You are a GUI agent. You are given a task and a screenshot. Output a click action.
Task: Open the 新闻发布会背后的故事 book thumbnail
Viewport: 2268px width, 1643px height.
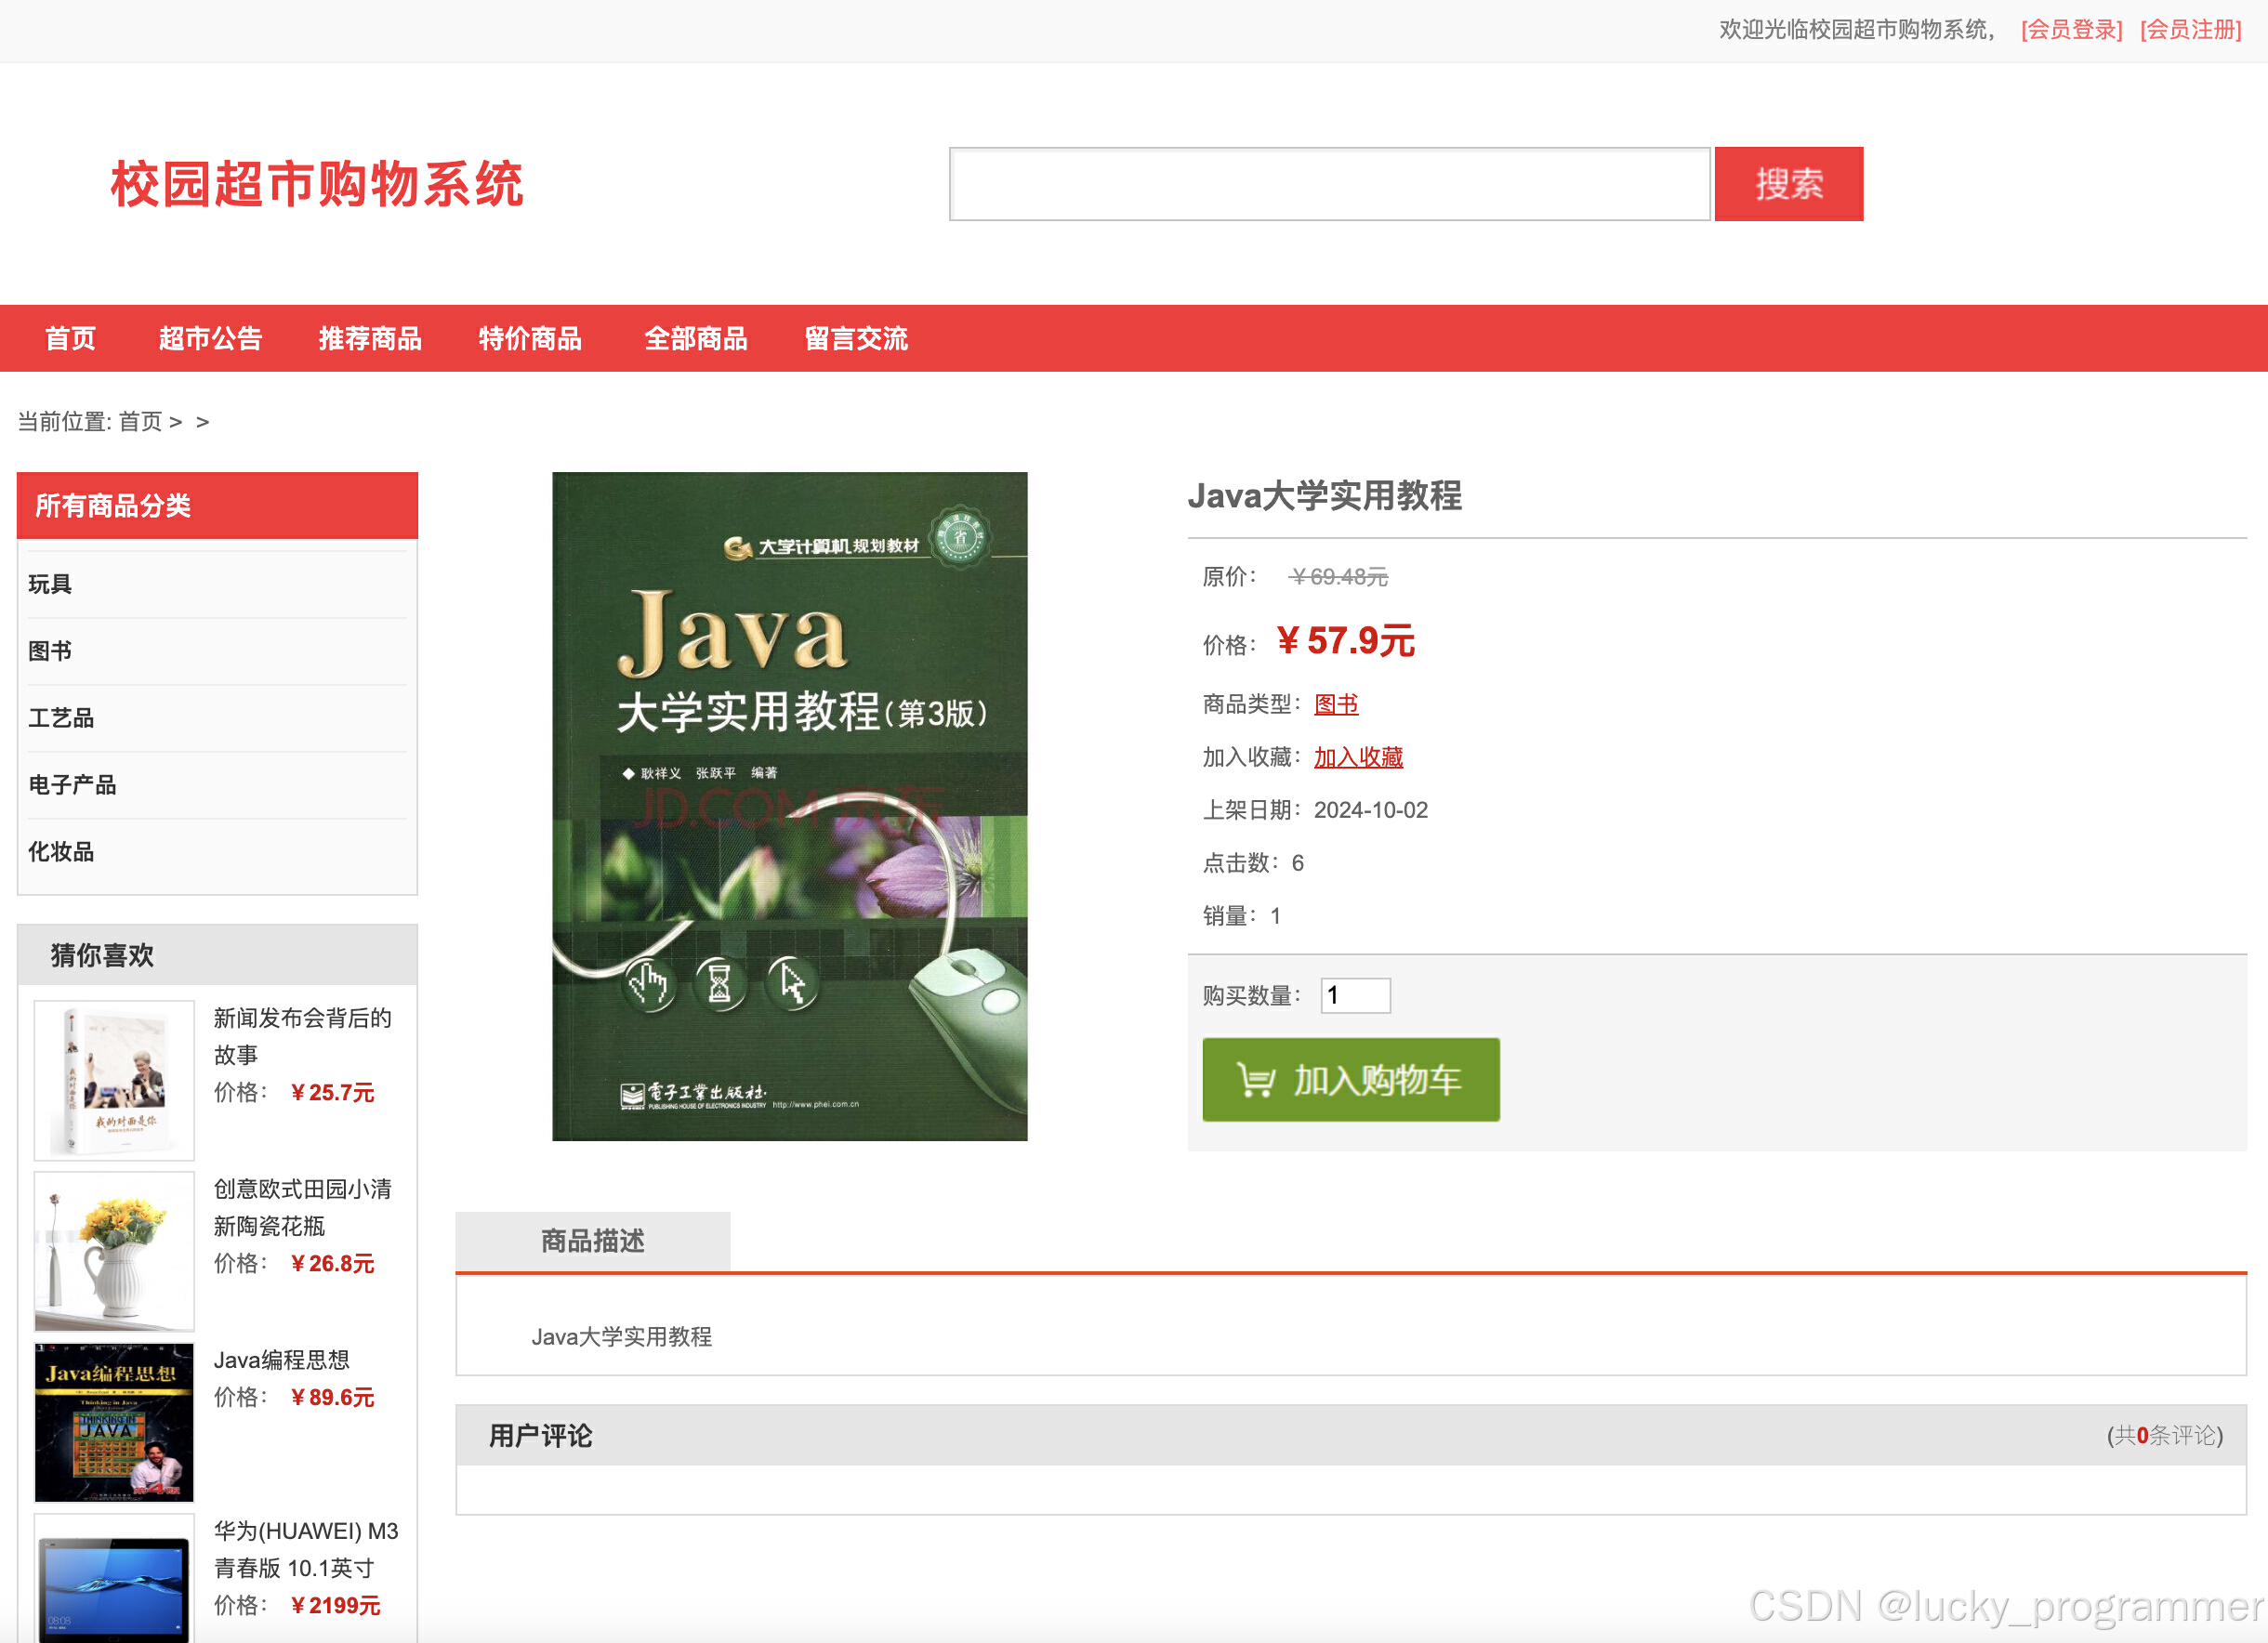114,1079
